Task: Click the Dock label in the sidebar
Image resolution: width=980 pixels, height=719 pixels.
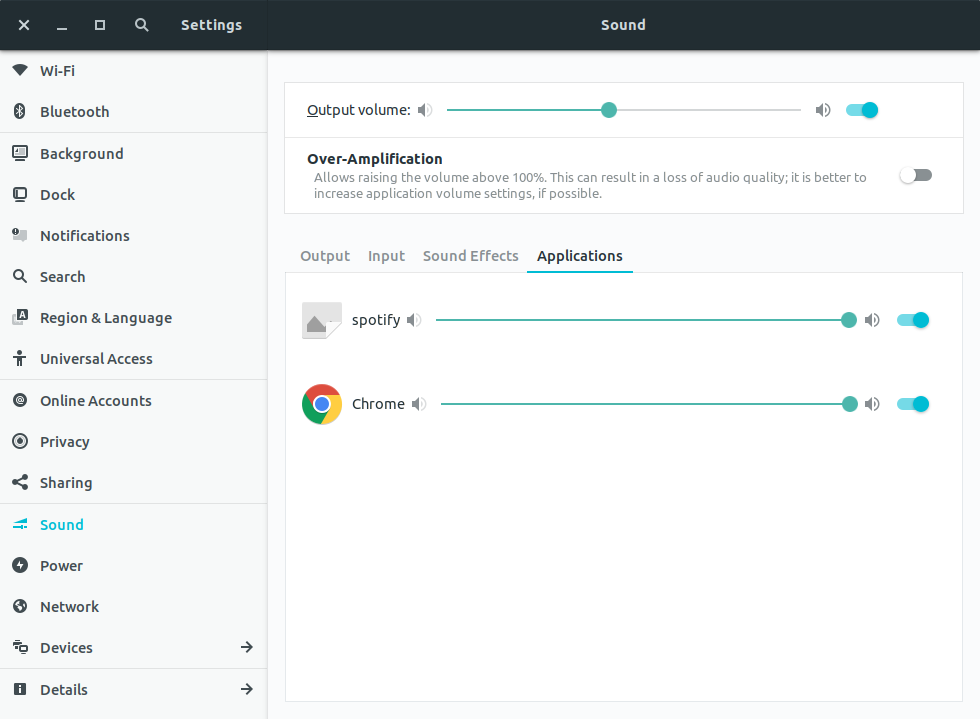Action: (x=58, y=195)
